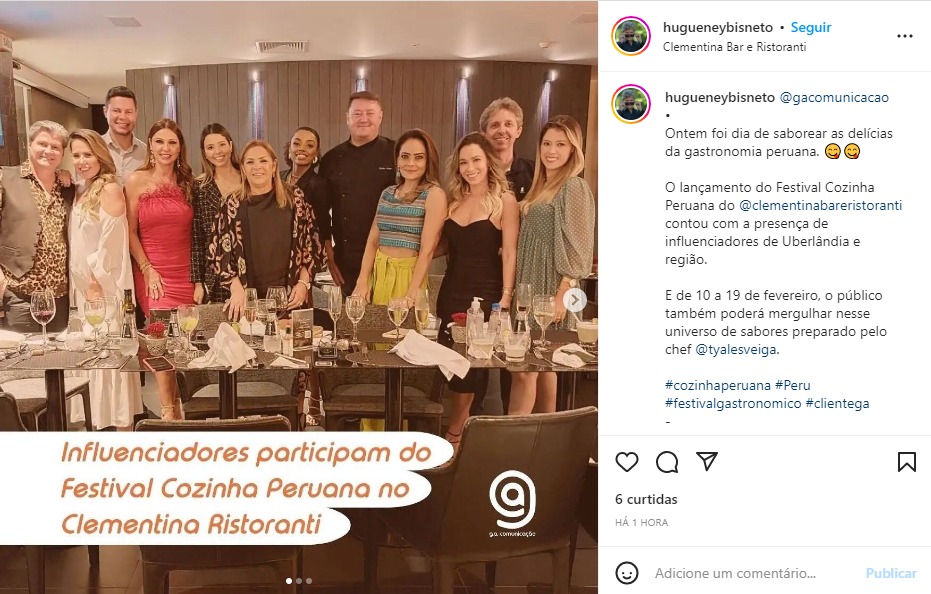Viewport: 931px width, 594px height.
Task: Select the second carousel dot indicator
Action: pyautogui.click(x=299, y=581)
